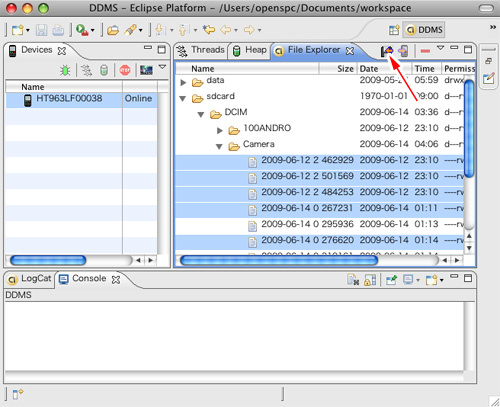The height and width of the screenshot is (407, 500).
Task: Close the File Explorer tab
Action: pos(350,51)
